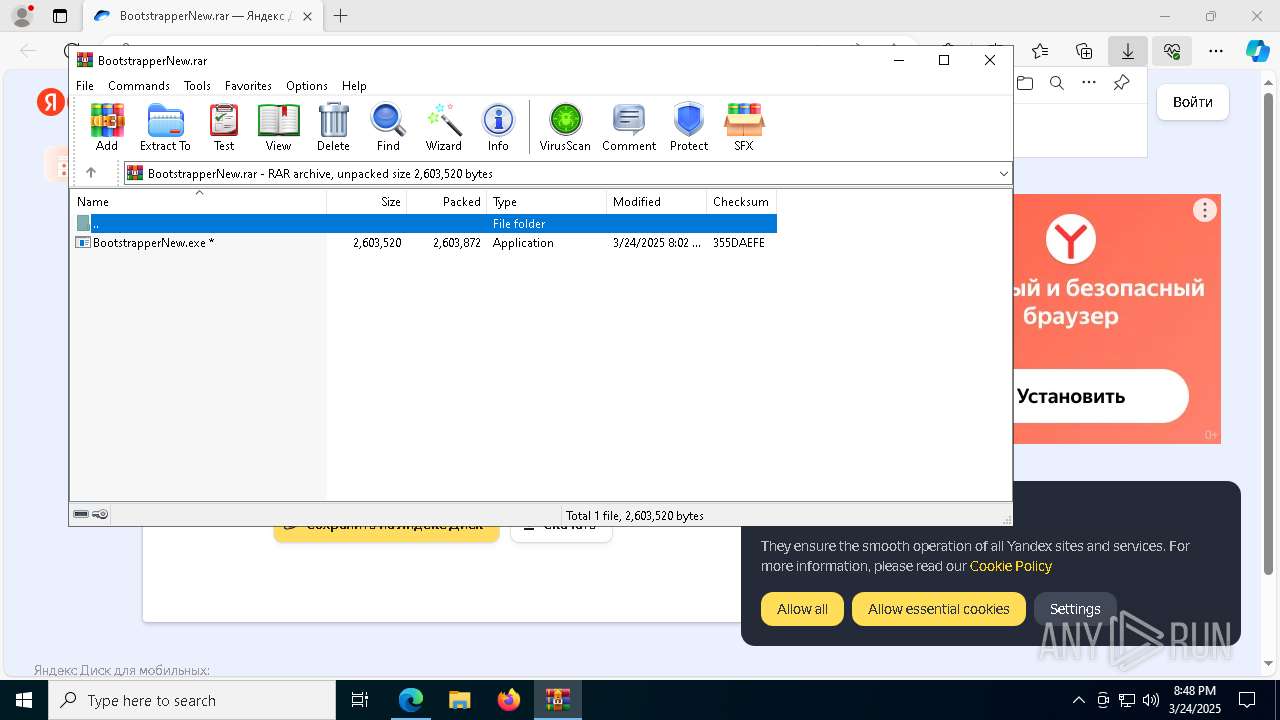Click the Protect shield icon
This screenshot has width=1280, height=720.
click(689, 127)
